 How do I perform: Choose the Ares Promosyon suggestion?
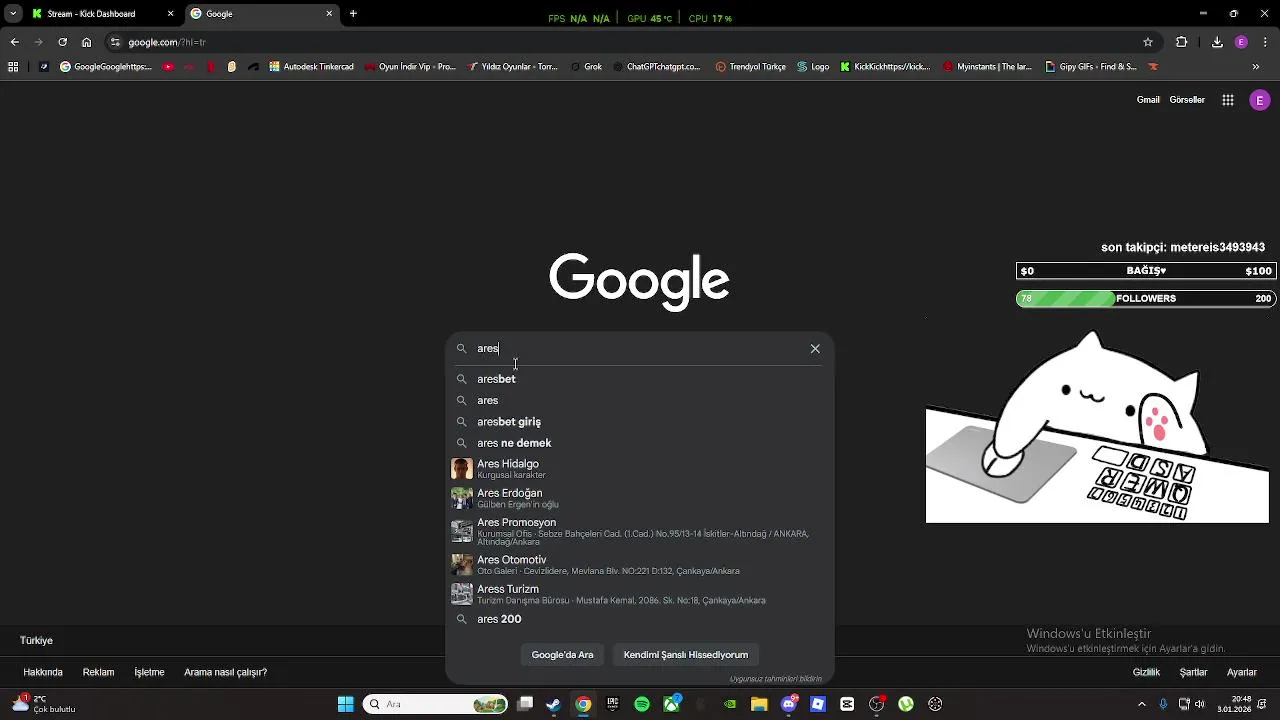[640, 531]
